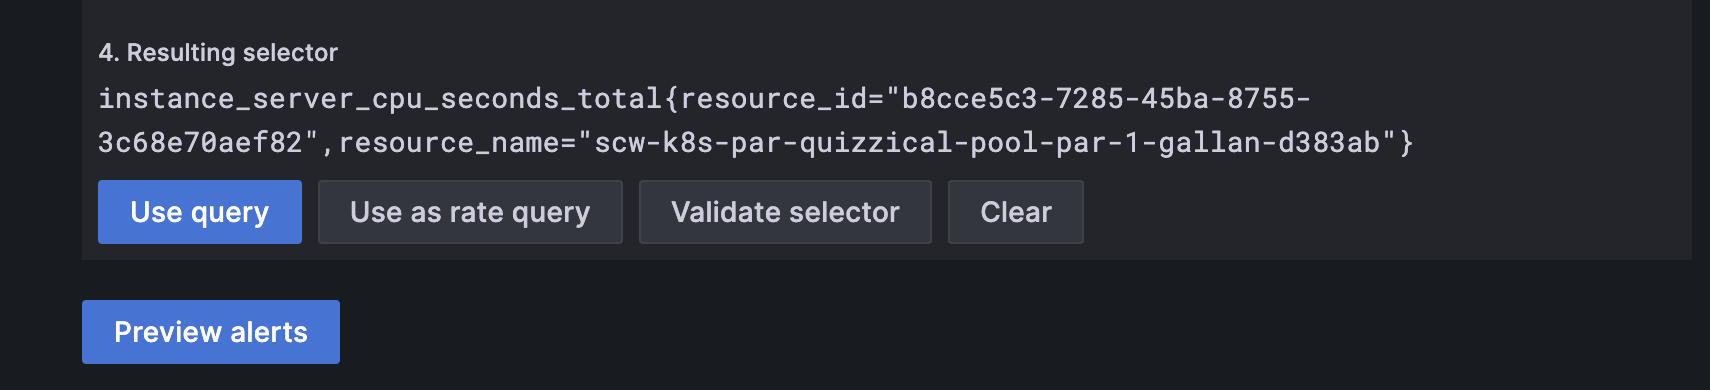1710x390 pixels.
Task: Click the Use query button
Action: [200, 212]
